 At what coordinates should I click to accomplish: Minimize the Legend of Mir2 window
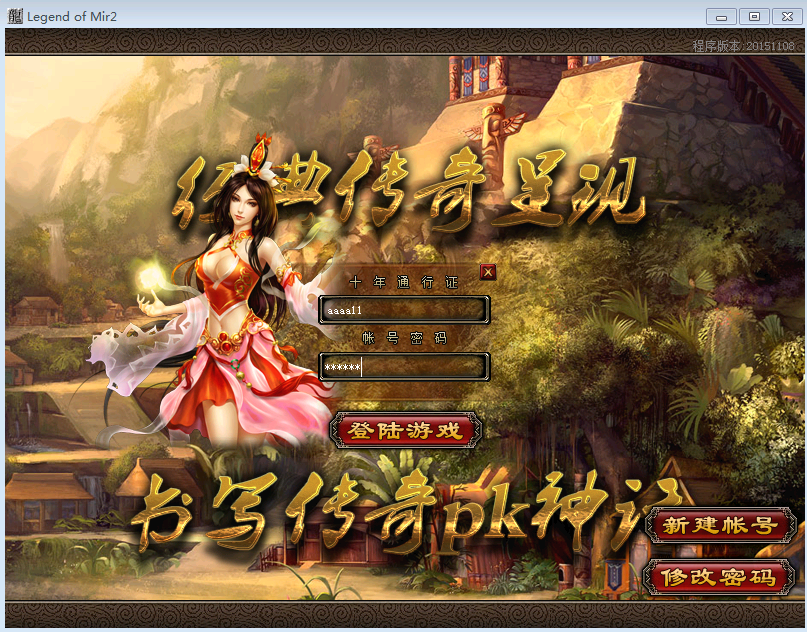721,16
